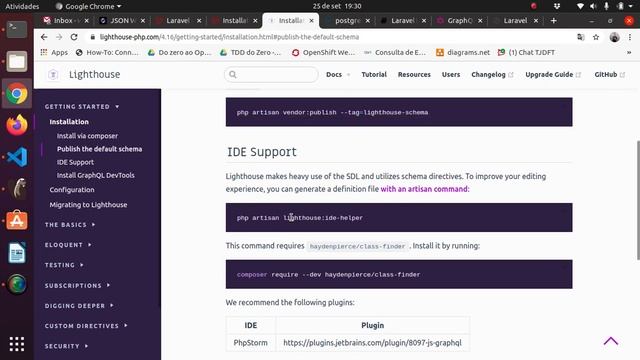Expand the Digging Deeper section
640x360 pixels.
coord(79,306)
